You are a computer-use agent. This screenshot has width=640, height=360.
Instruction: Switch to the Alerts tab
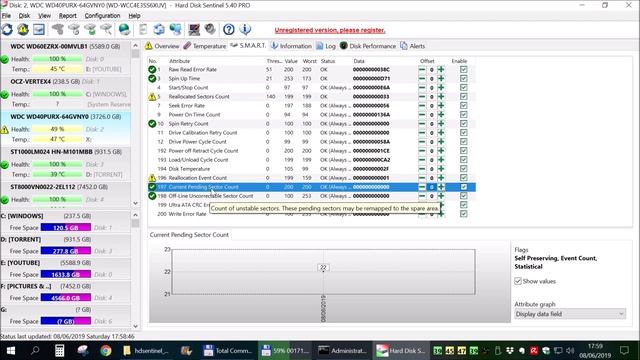point(413,46)
